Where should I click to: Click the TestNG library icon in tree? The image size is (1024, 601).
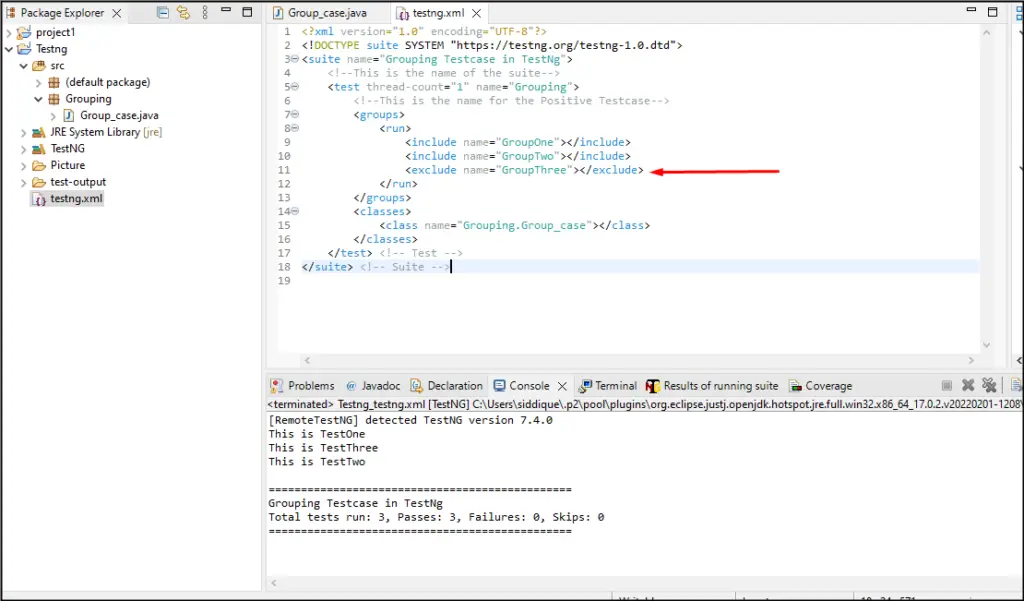click(39, 149)
